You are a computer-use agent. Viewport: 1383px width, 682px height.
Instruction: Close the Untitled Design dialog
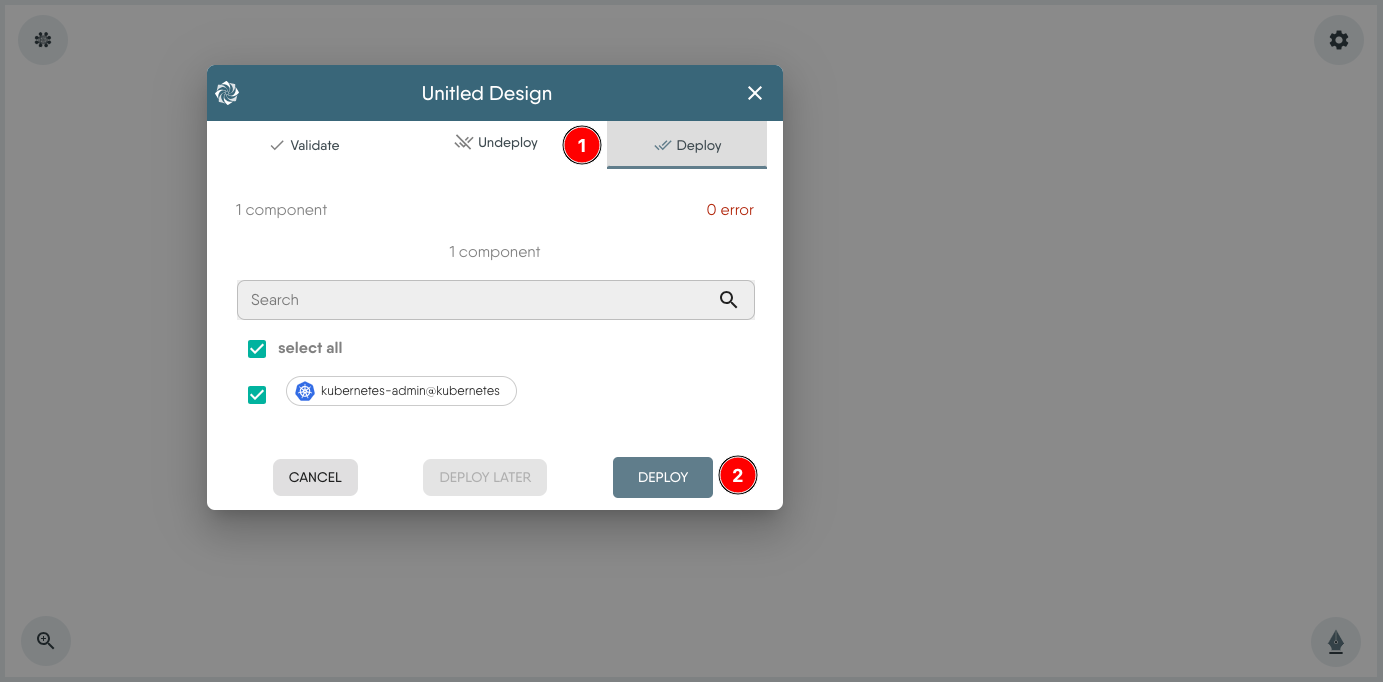(x=755, y=93)
